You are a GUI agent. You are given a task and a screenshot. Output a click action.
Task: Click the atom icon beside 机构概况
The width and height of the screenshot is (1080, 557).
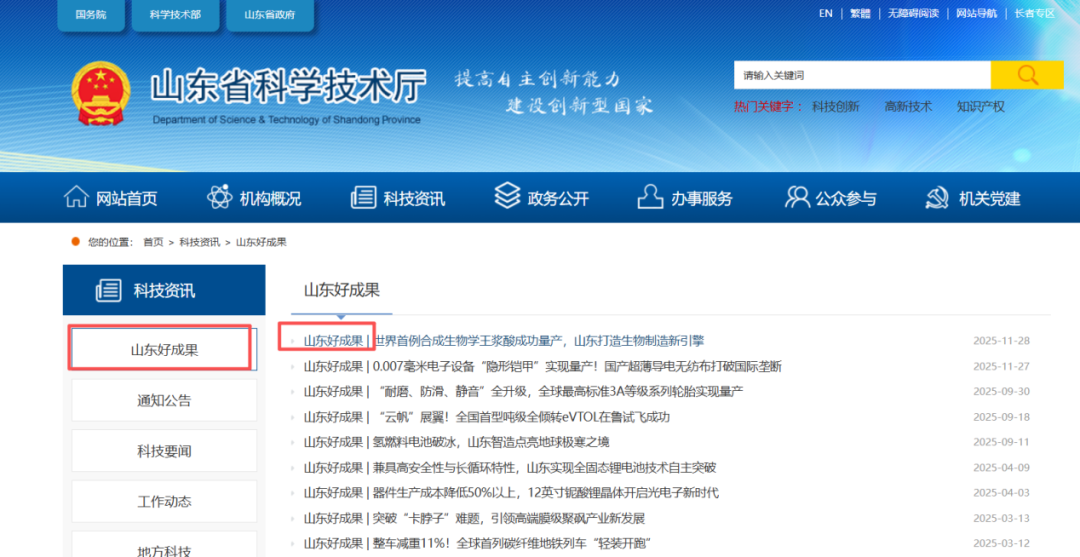pyautogui.click(x=220, y=197)
